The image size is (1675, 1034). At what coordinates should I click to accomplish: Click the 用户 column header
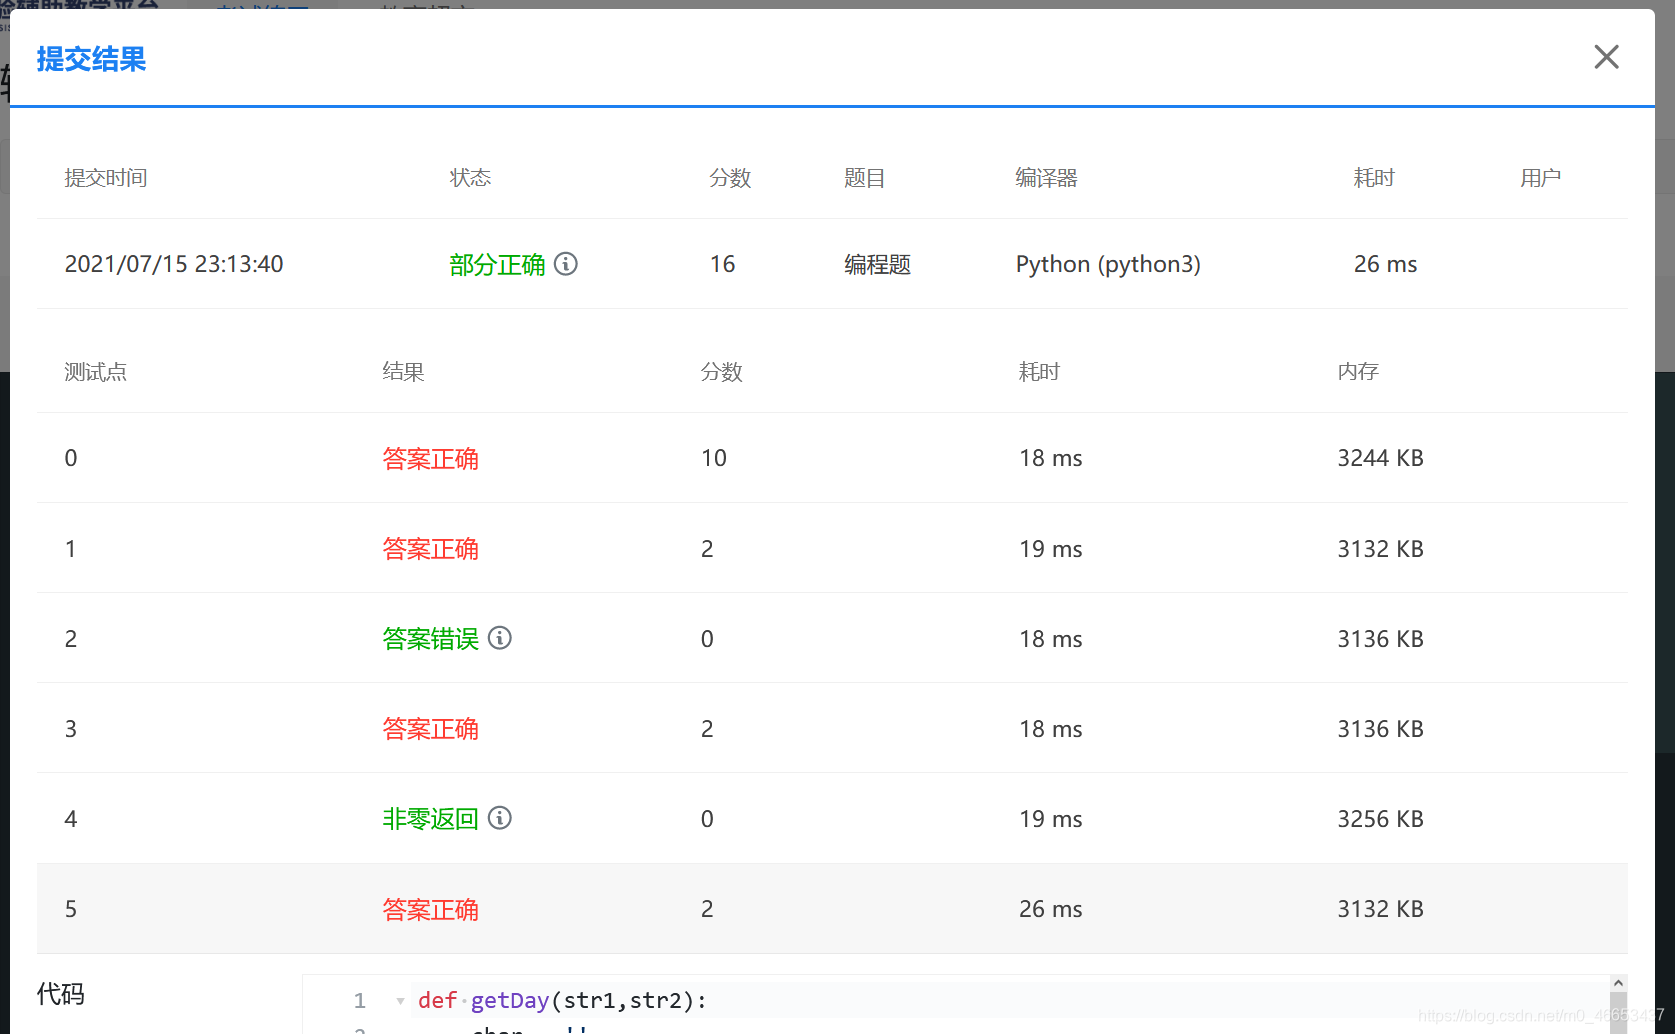[1540, 178]
